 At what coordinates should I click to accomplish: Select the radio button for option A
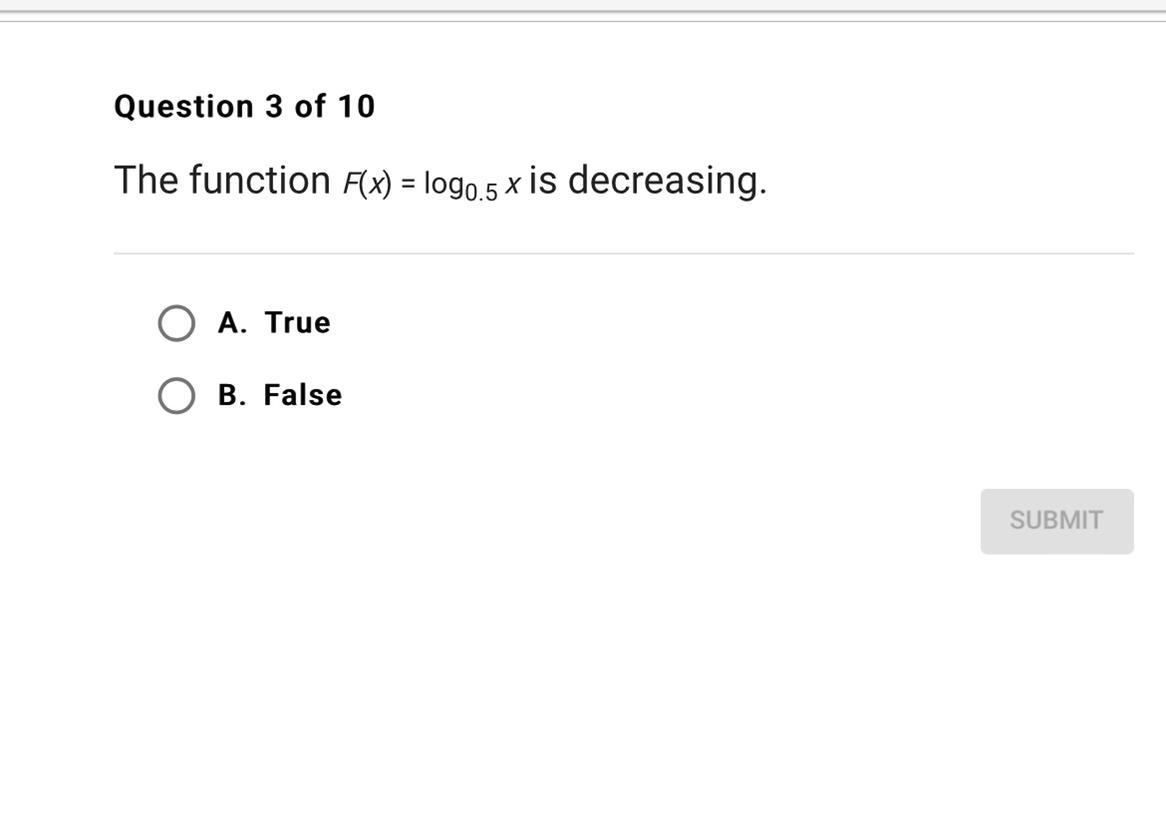pos(176,323)
